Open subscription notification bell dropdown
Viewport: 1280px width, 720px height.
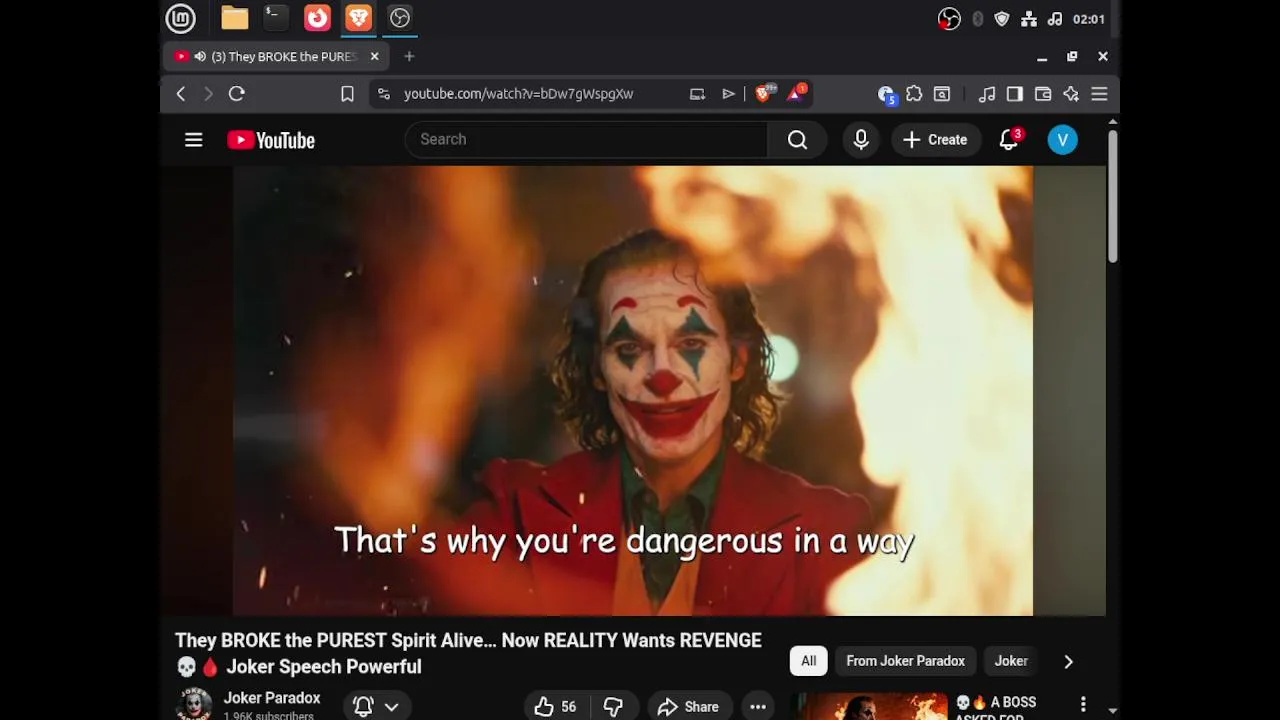coord(376,706)
